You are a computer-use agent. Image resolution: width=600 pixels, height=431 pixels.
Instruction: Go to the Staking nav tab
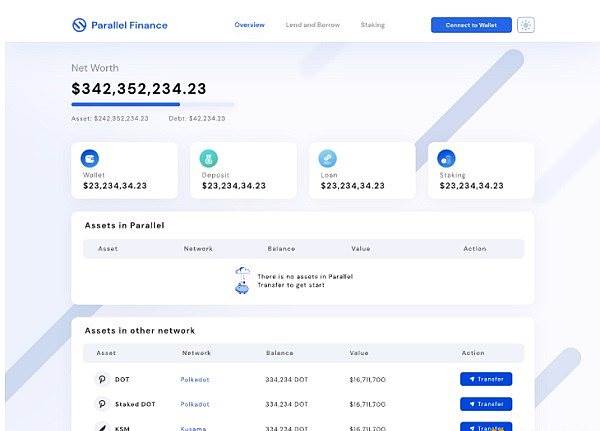coord(372,25)
